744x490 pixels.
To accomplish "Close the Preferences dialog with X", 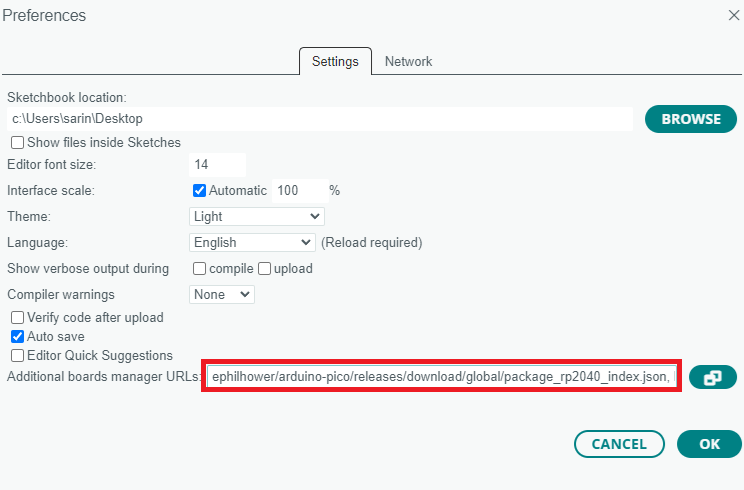I will (x=732, y=15).
